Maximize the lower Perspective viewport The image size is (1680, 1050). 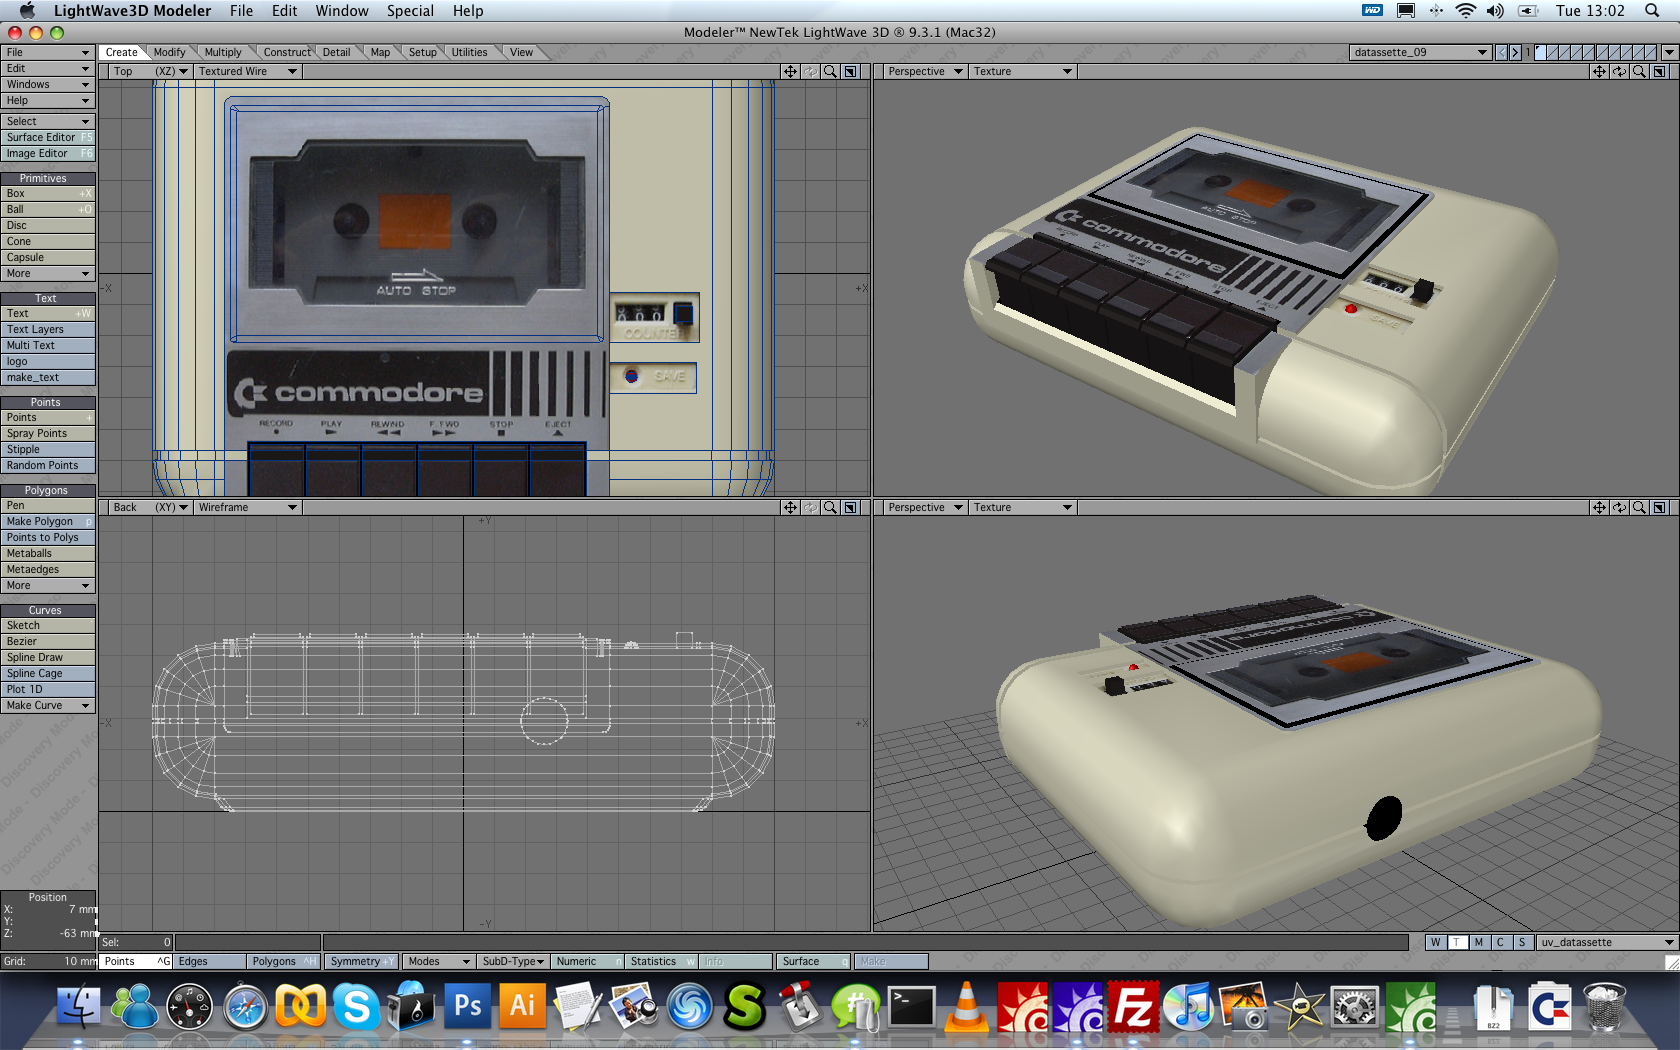(1659, 507)
